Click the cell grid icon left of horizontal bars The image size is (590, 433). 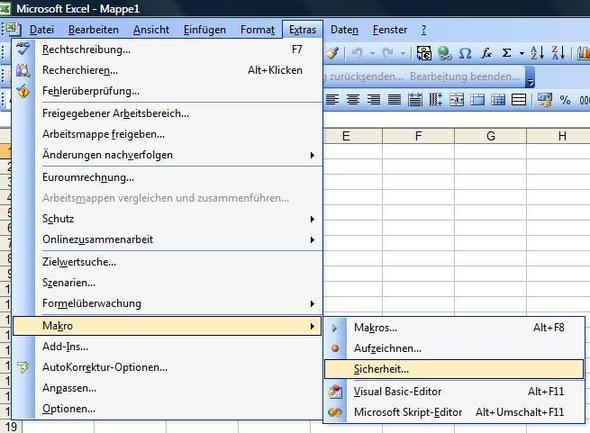click(x=498, y=100)
